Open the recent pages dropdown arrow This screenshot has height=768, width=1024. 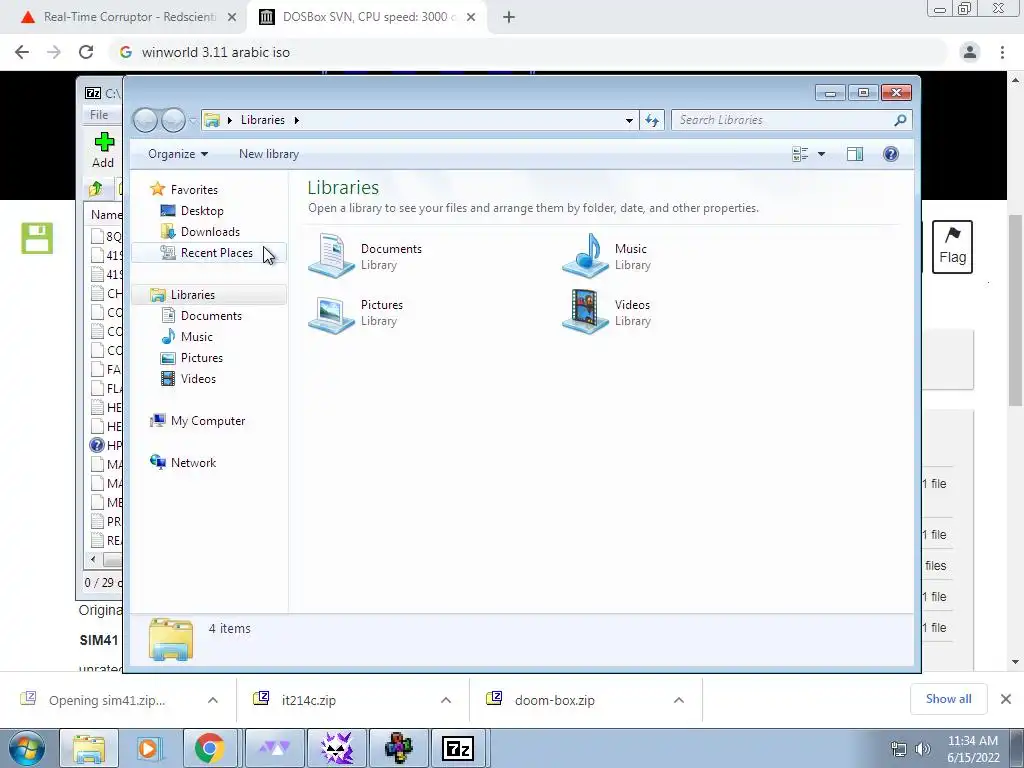click(193, 120)
